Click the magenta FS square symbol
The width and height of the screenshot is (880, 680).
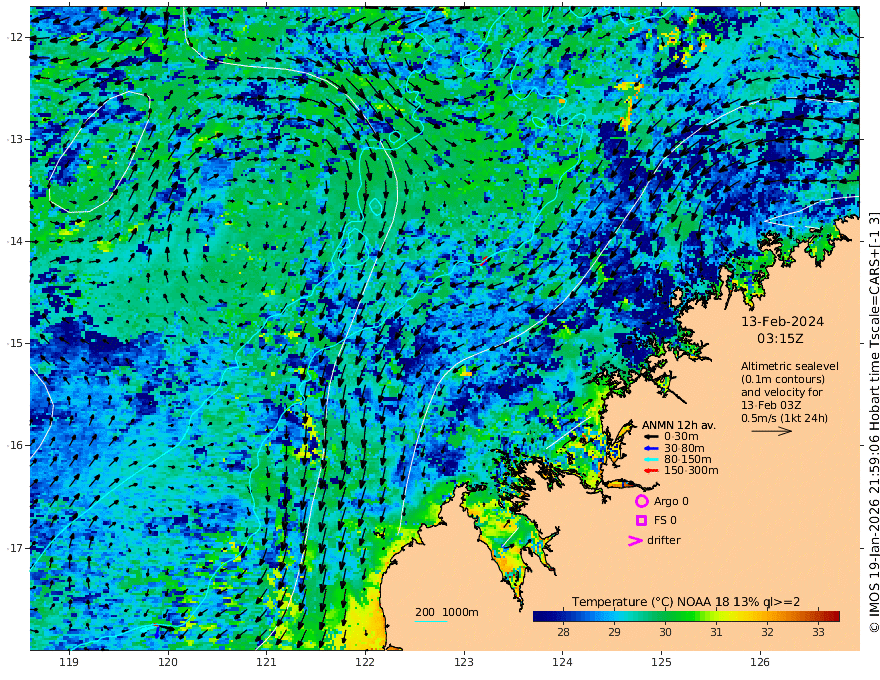tap(641, 521)
